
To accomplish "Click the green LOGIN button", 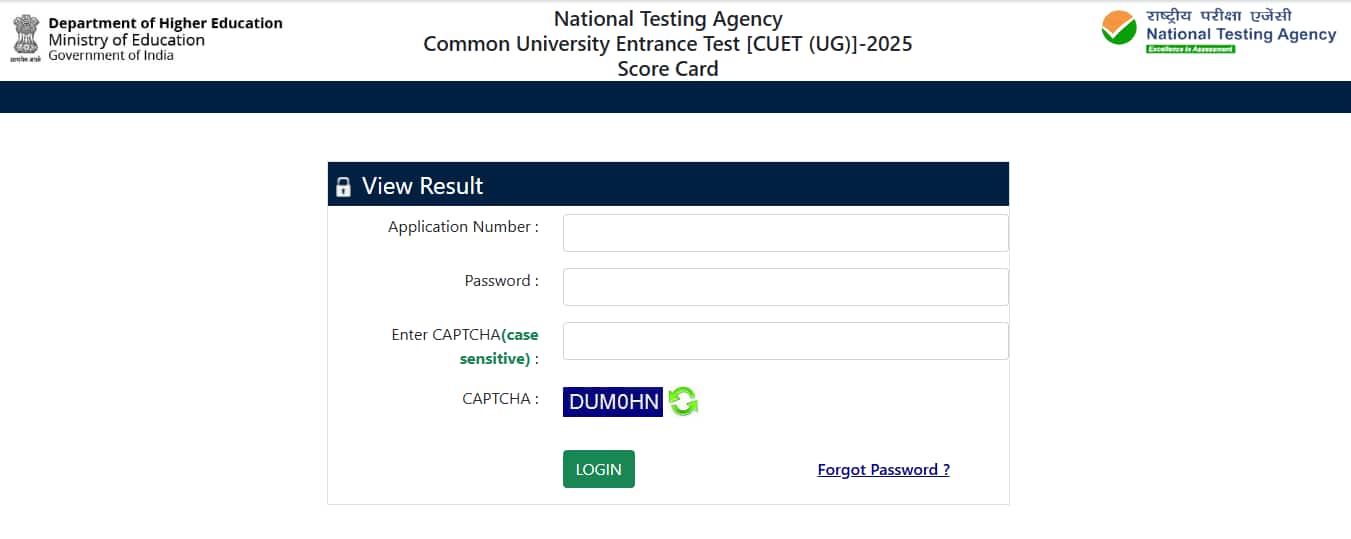I will coord(598,469).
